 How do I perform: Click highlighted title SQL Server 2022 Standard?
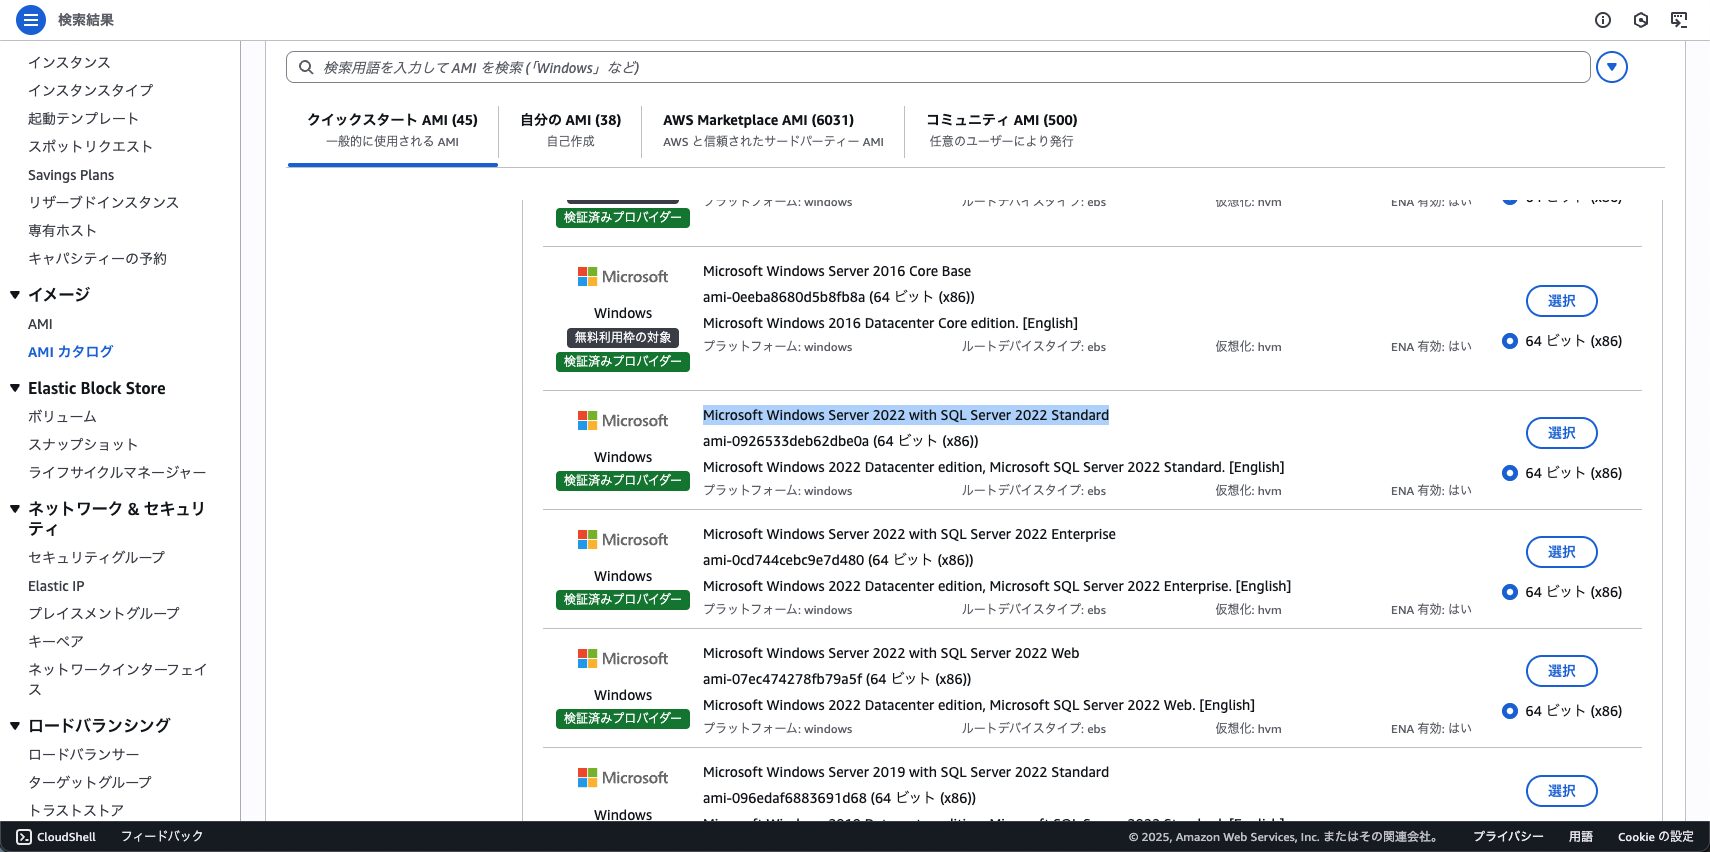coord(906,415)
